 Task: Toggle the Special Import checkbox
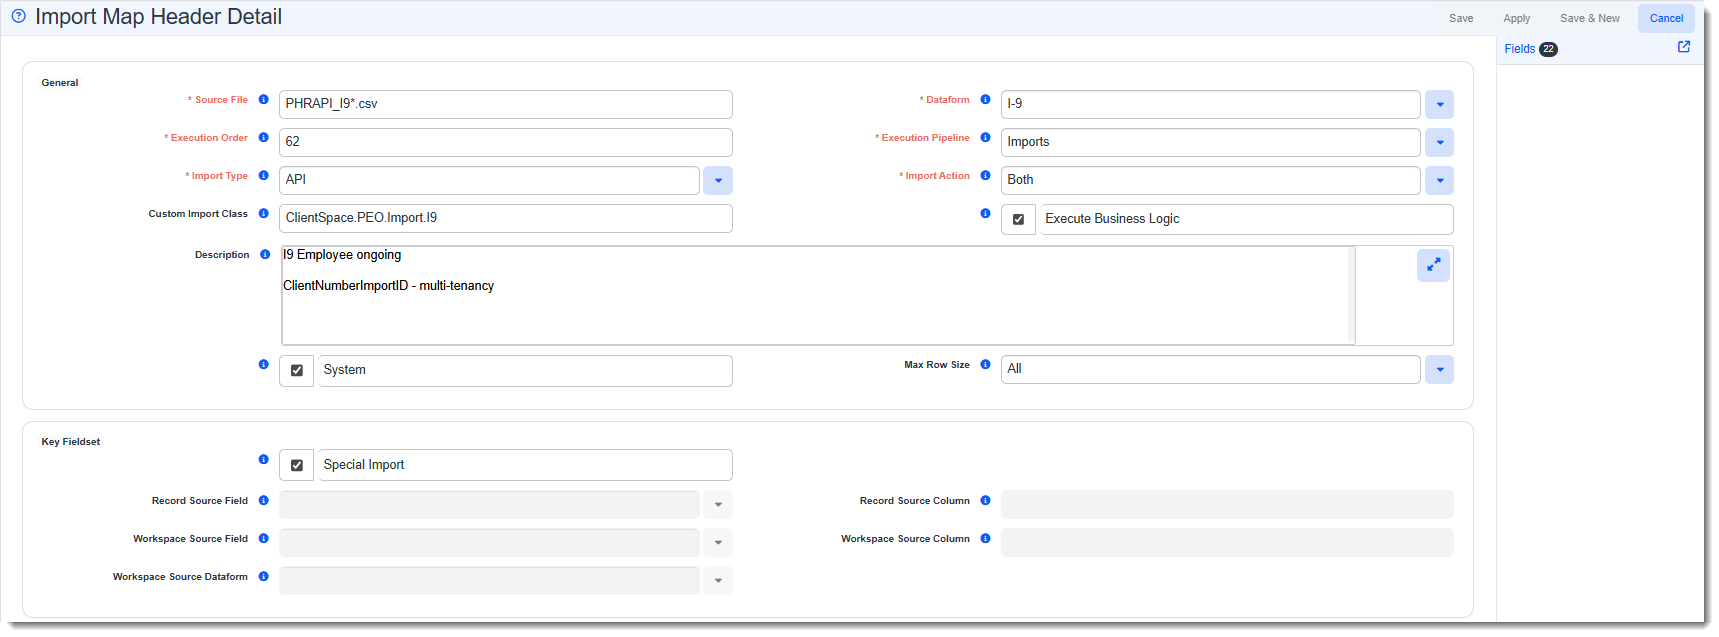[x=296, y=465]
